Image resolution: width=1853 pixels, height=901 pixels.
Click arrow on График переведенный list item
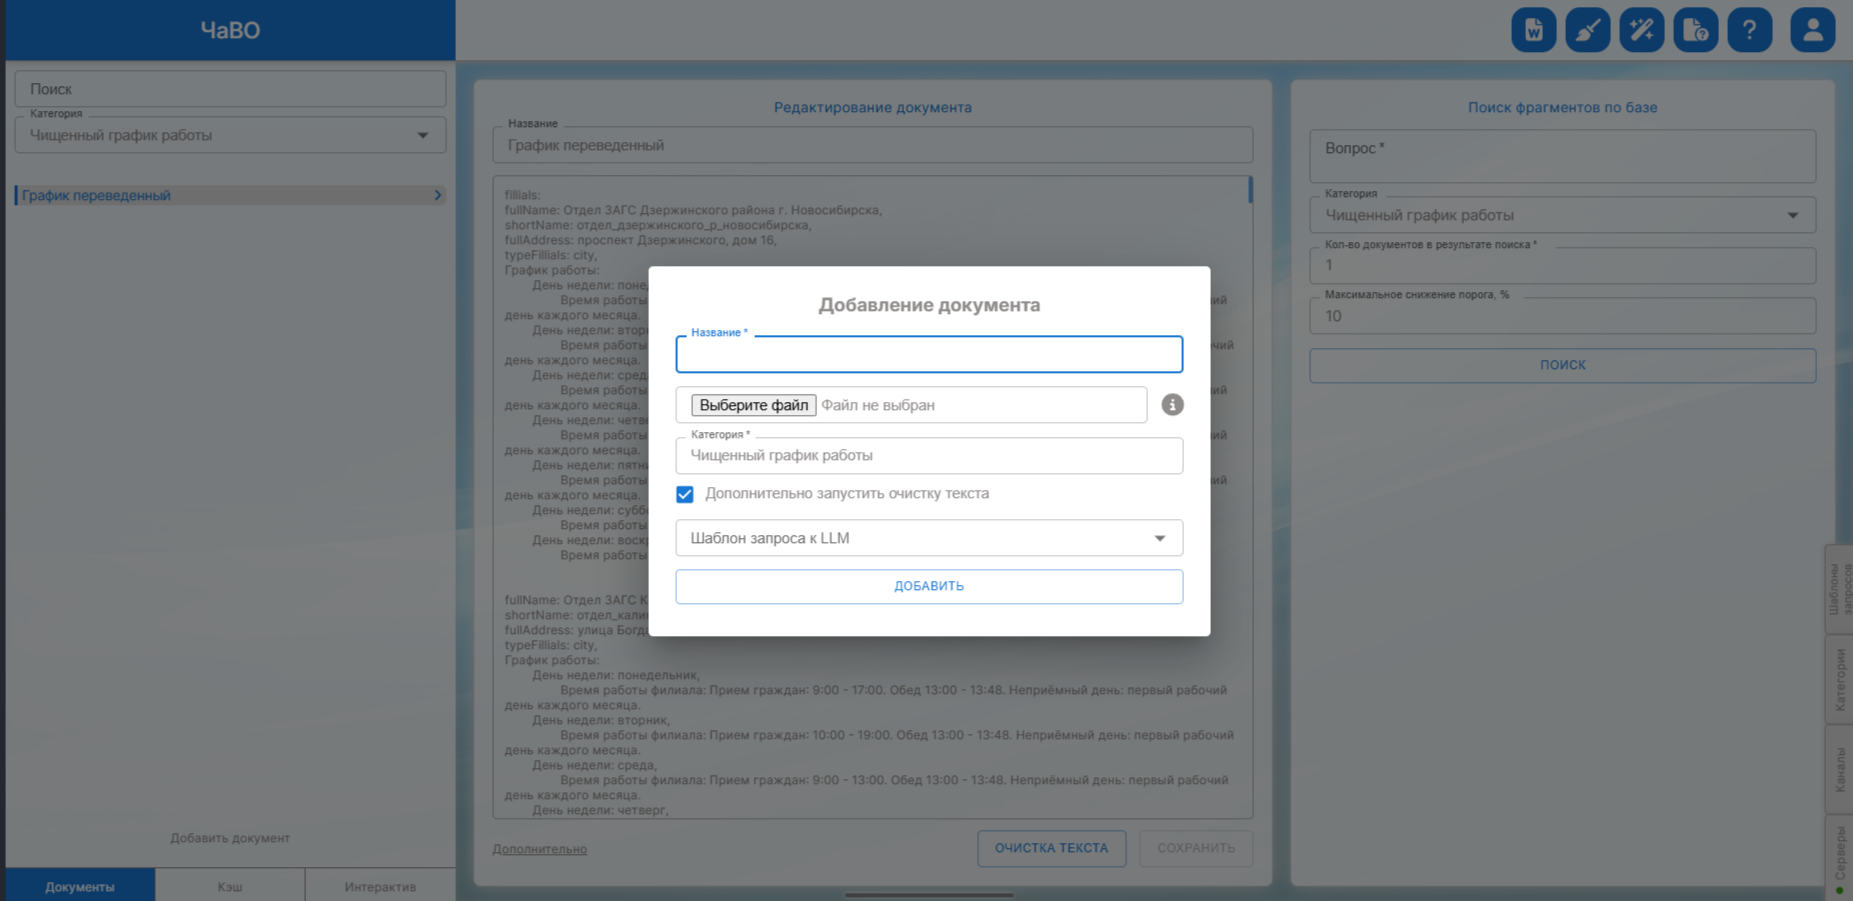click(x=437, y=196)
